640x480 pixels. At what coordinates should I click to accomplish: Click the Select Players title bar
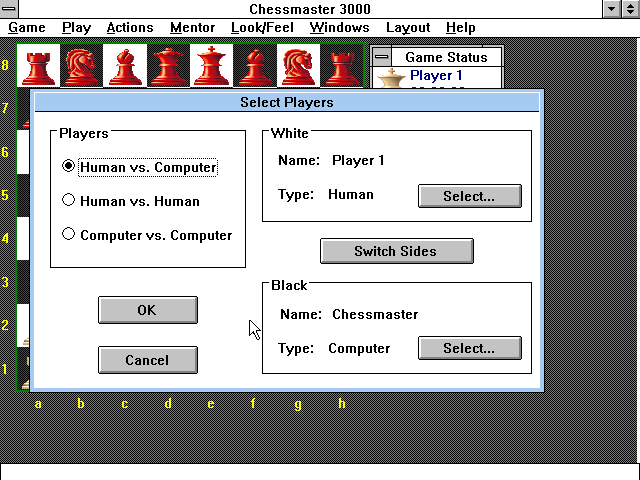[x=287, y=102]
